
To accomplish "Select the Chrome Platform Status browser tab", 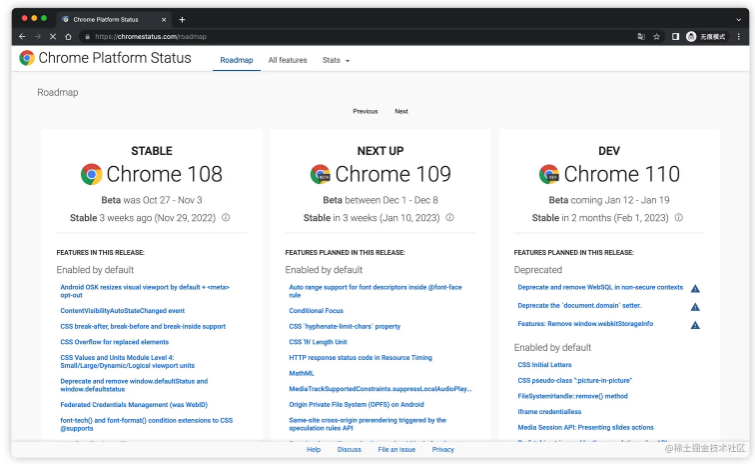I will point(114,20).
